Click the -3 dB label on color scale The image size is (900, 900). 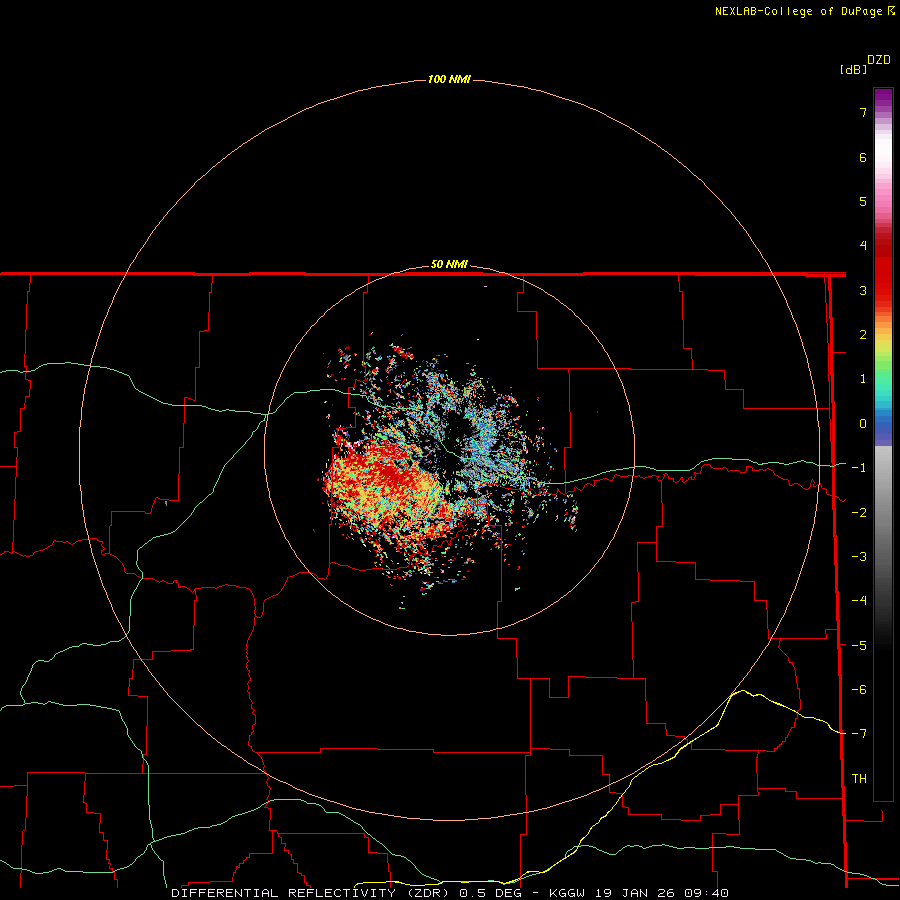pyautogui.click(x=859, y=557)
